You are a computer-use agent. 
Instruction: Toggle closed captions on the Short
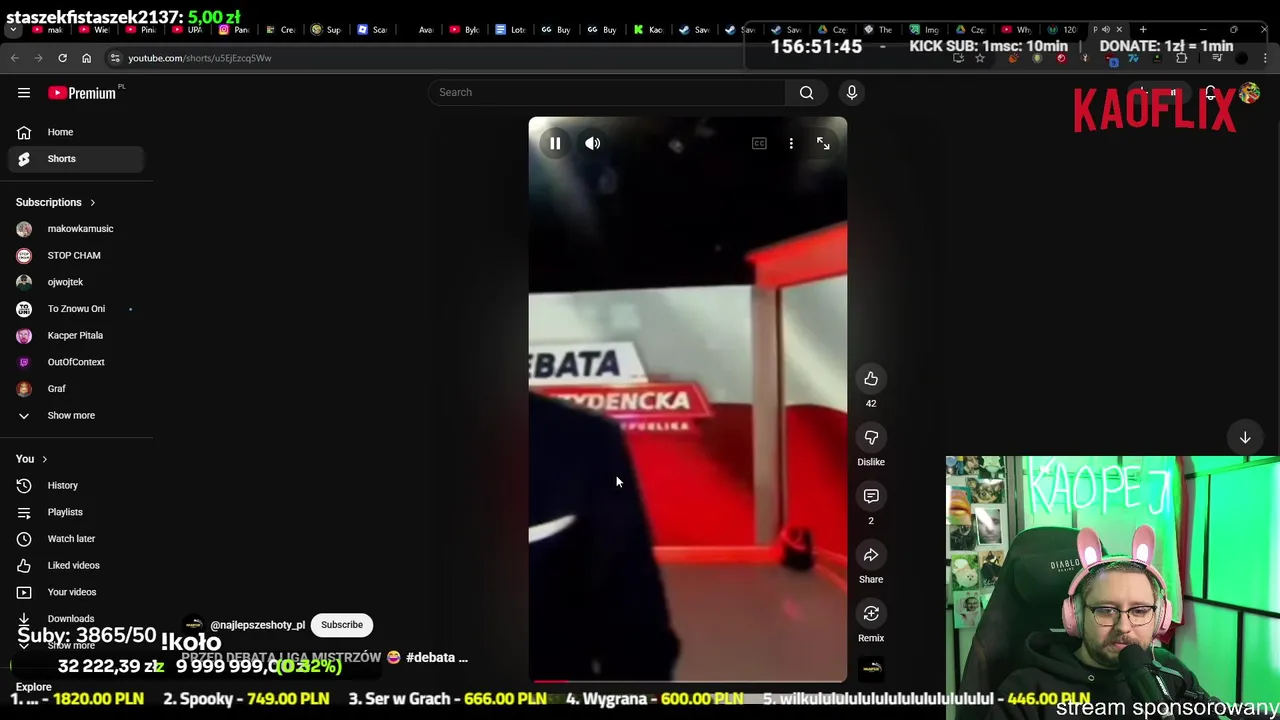click(x=759, y=143)
